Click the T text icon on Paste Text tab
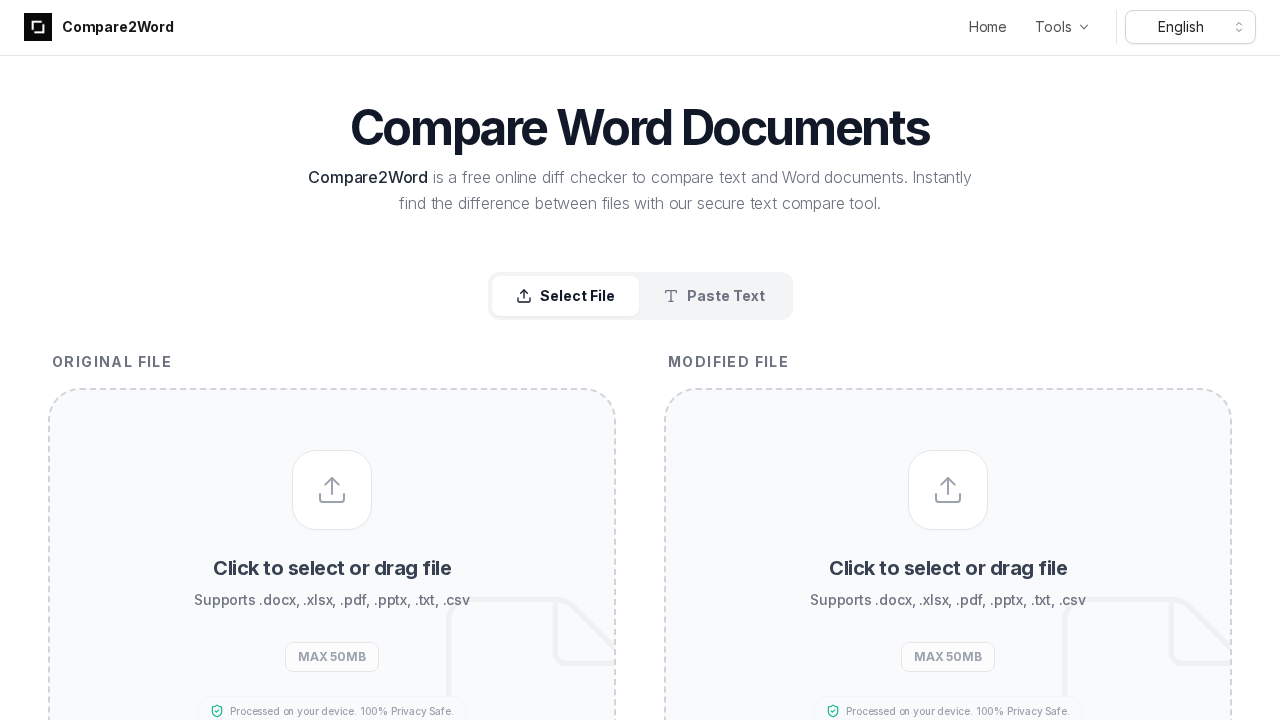The width and height of the screenshot is (1280, 720). (x=671, y=296)
